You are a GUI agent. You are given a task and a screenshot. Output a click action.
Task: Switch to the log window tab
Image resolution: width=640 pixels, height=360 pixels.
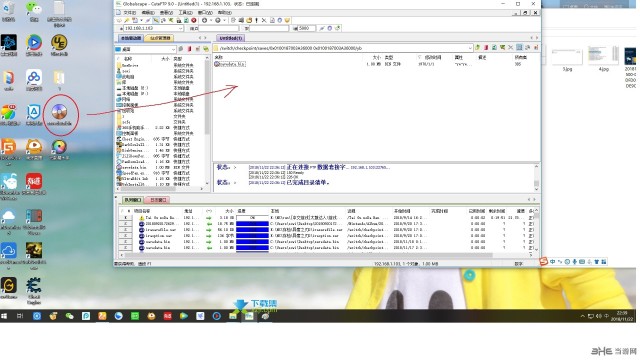pyautogui.click(x=158, y=200)
